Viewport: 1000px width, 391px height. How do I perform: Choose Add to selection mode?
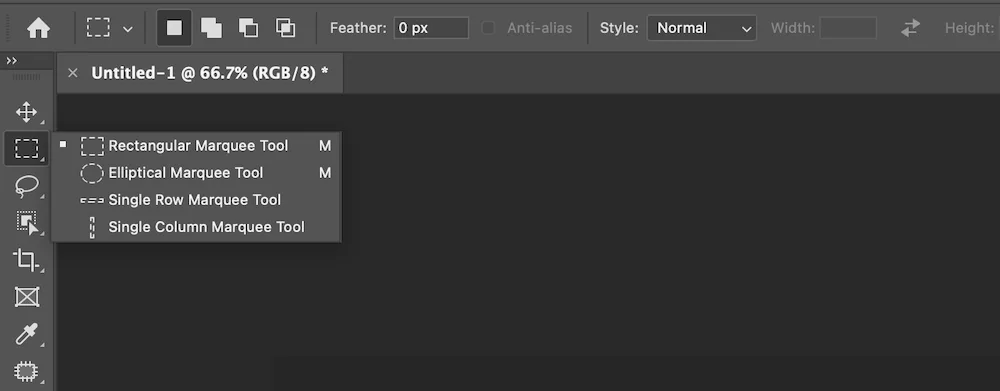pyautogui.click(x=211, y=28)
